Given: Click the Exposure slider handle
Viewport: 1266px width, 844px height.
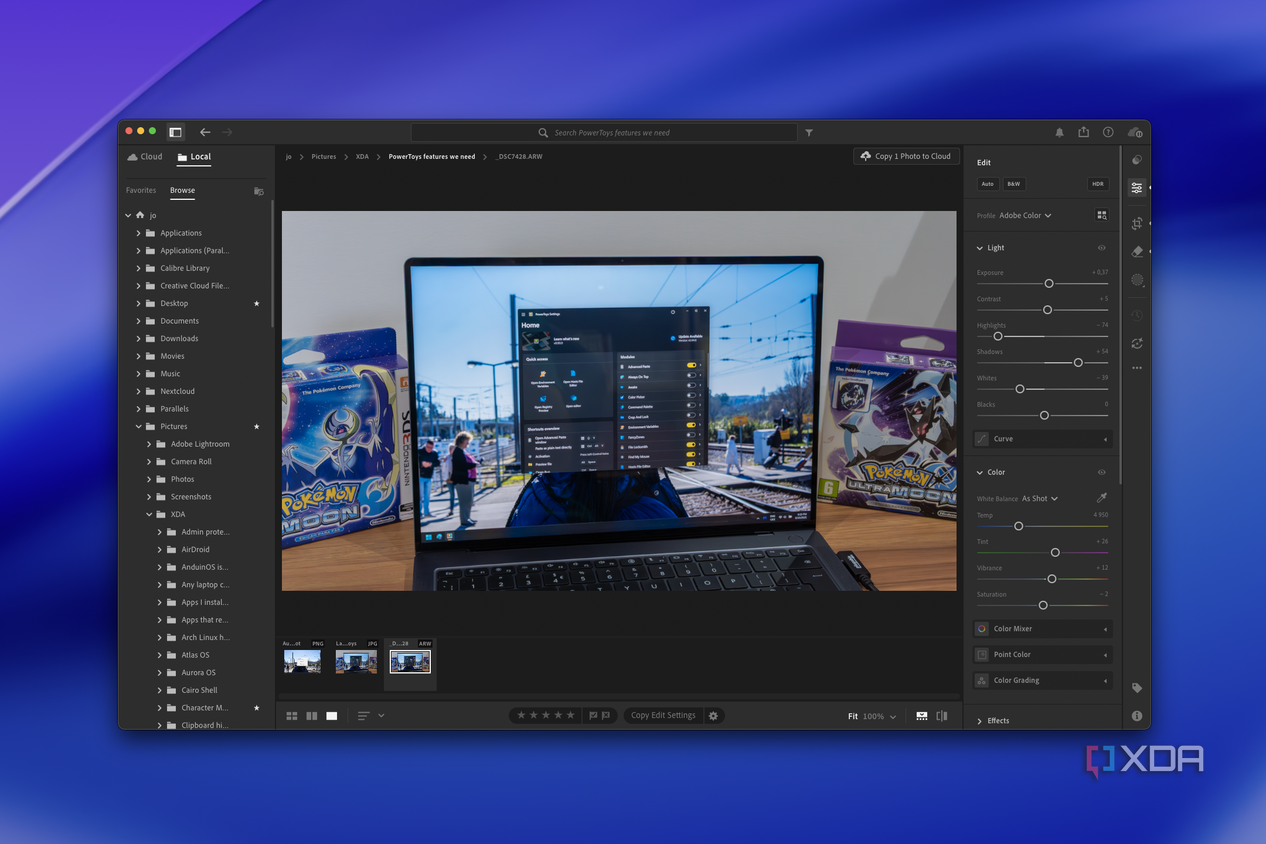Looking at the screenshot, I should (1049, 284).
